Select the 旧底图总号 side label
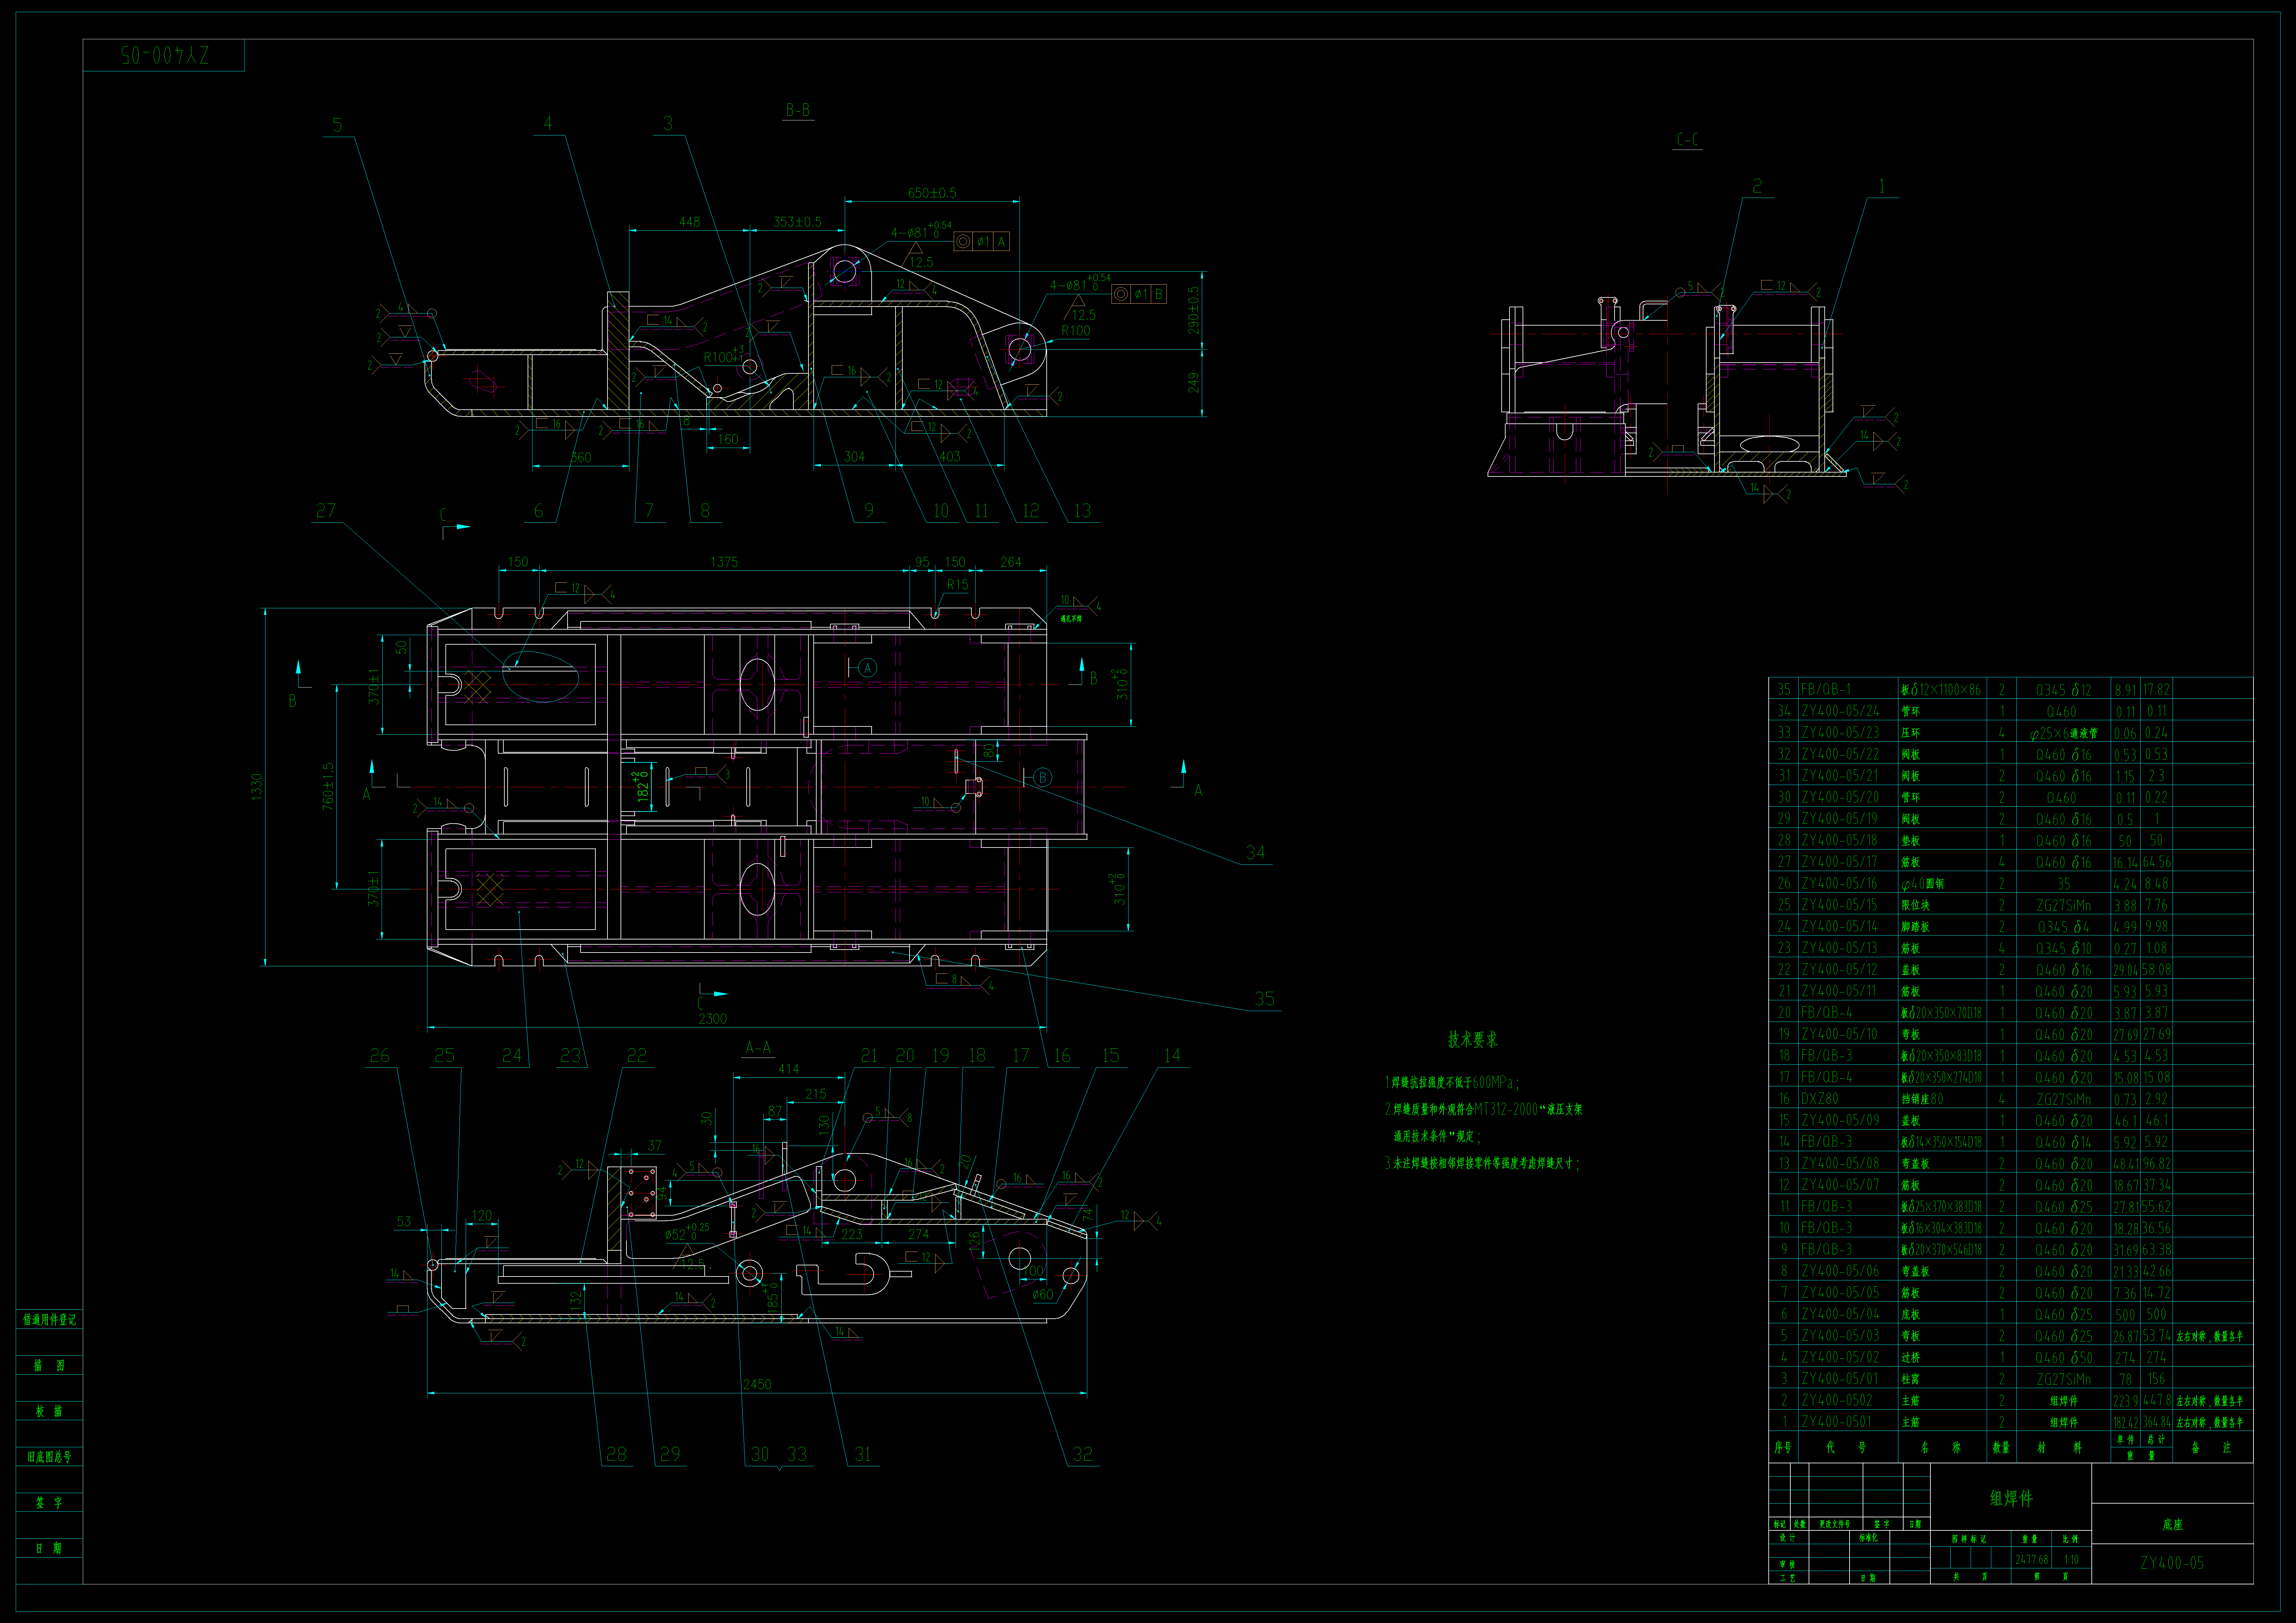The width and height of the screenshot is (2296, 1623). pyautogui.click(x=49, y=1457)
